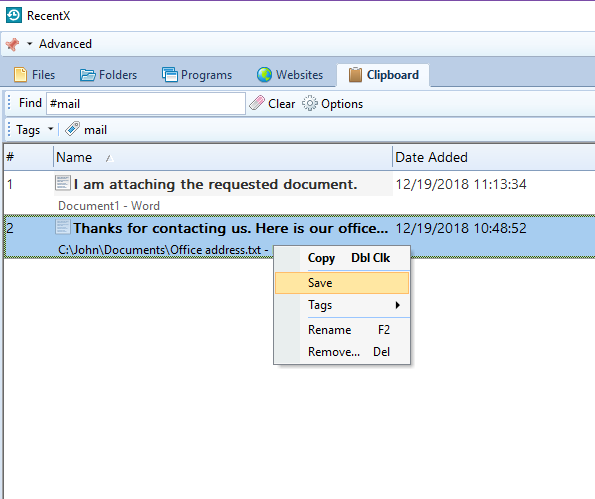Click inside the Find search field
This screenshot has height=499, width=595.
(146, 104)
